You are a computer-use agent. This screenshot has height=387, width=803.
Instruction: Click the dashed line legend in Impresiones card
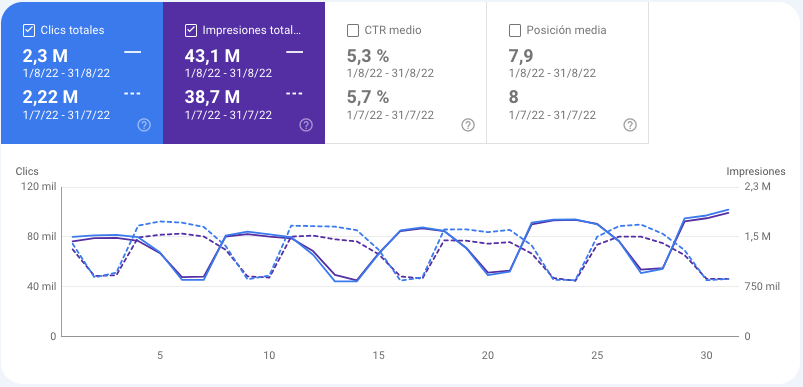[x=294, y=94]
